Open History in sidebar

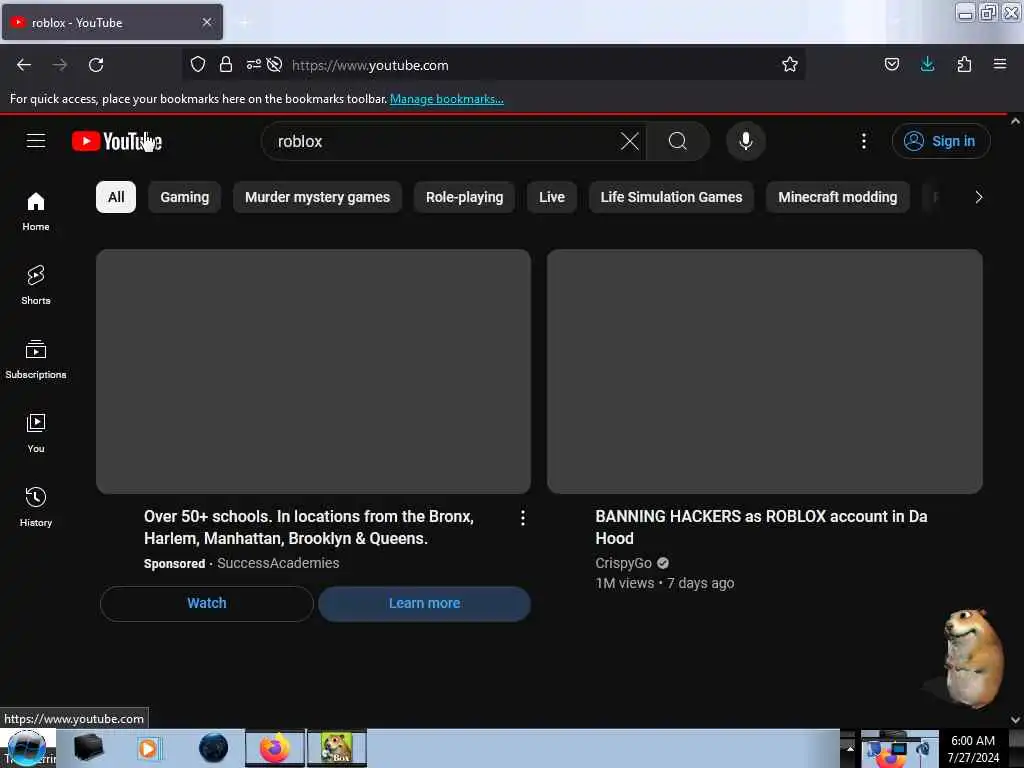(36, 507)
